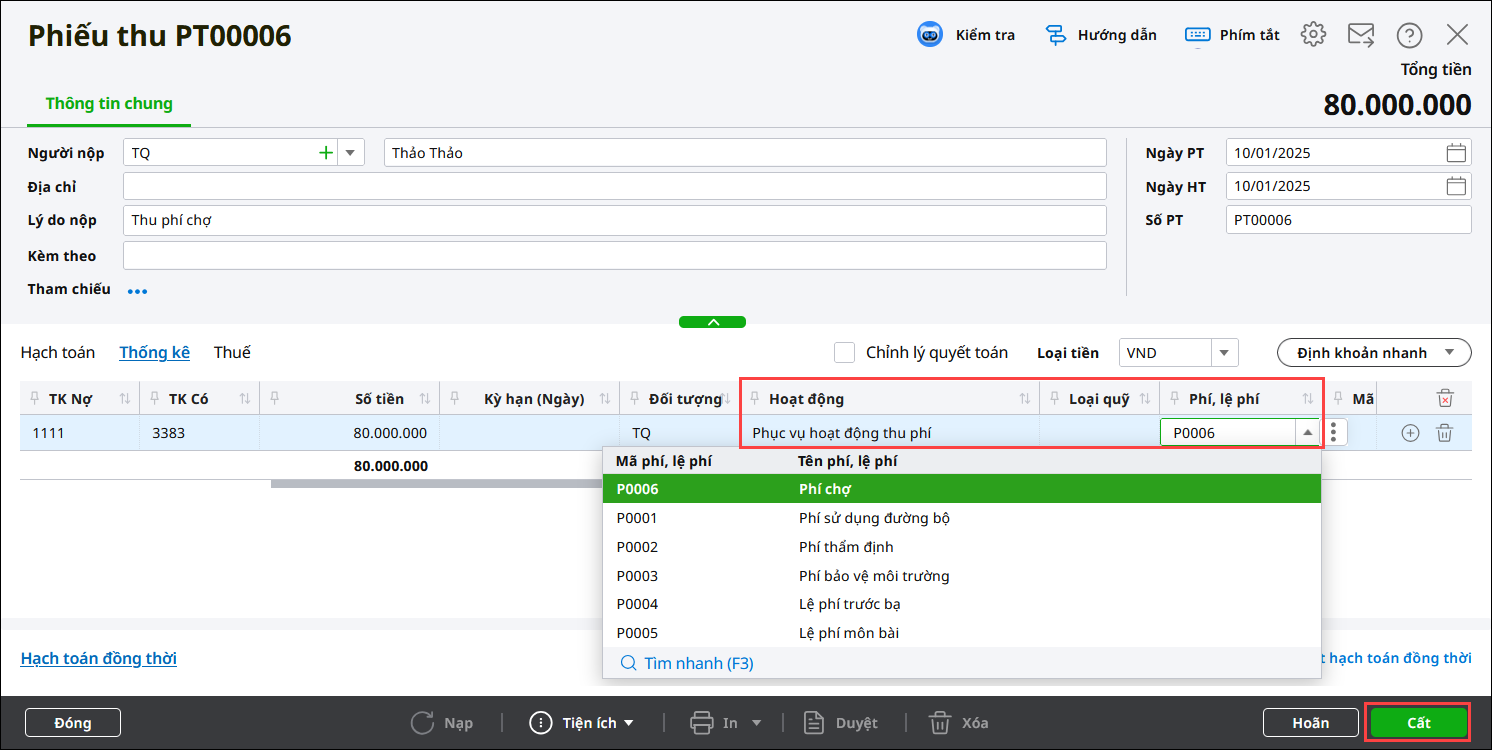The image size is (1492, 750).
Task: Click the add row plus icon
Action: pos(1410,433)
